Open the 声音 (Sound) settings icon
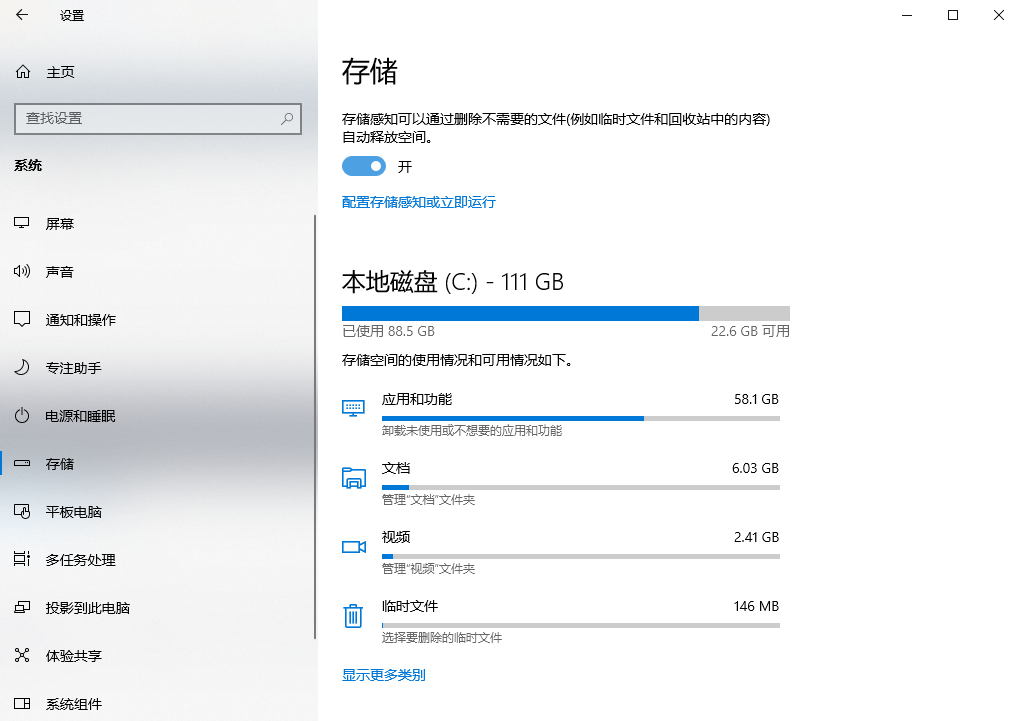The width and height of the screenshot is (1018, 721). tap(22, 271)
